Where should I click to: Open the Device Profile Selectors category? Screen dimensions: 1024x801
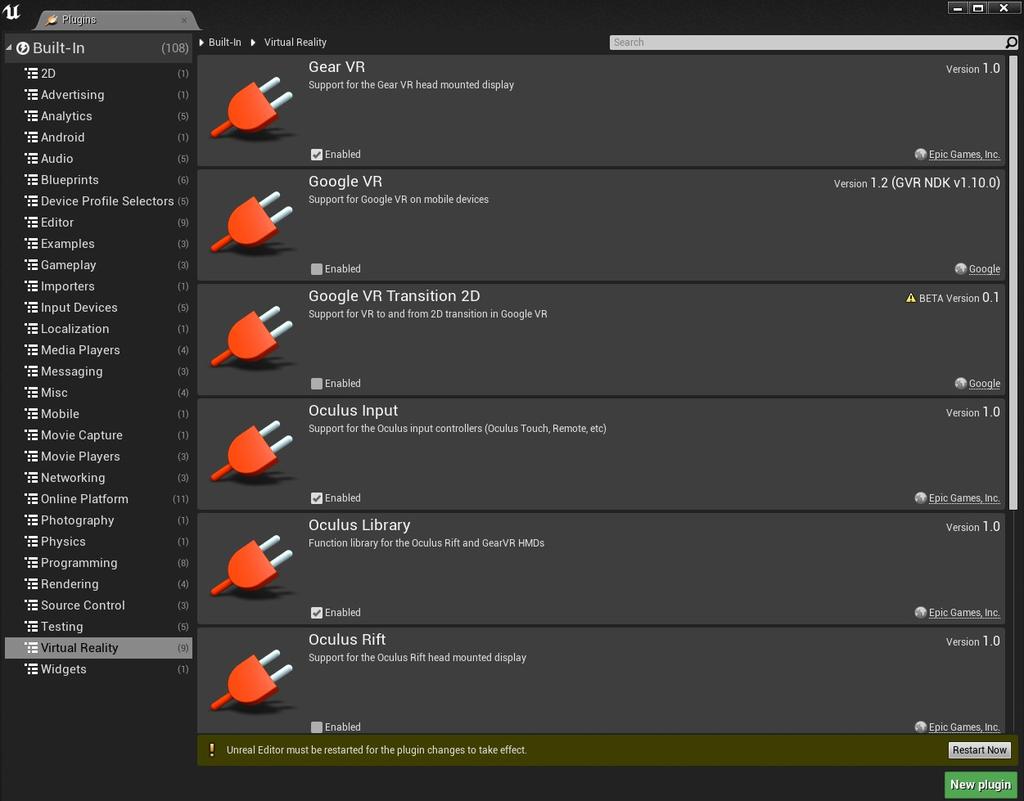click(x=99, y=201)
